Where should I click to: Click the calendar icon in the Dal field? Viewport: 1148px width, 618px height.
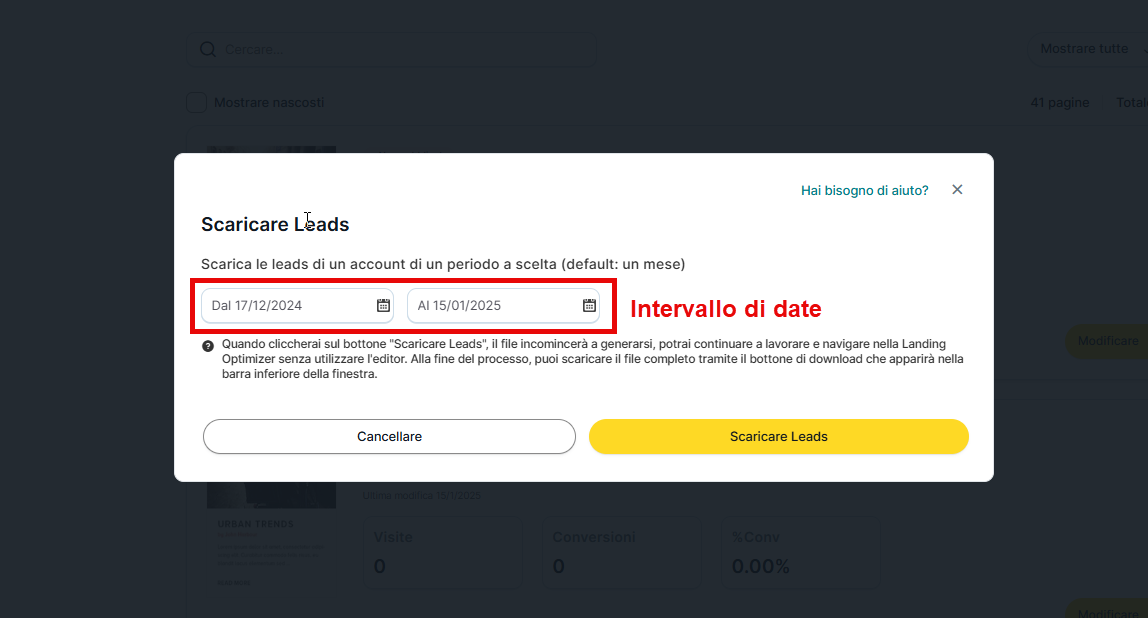383,305
